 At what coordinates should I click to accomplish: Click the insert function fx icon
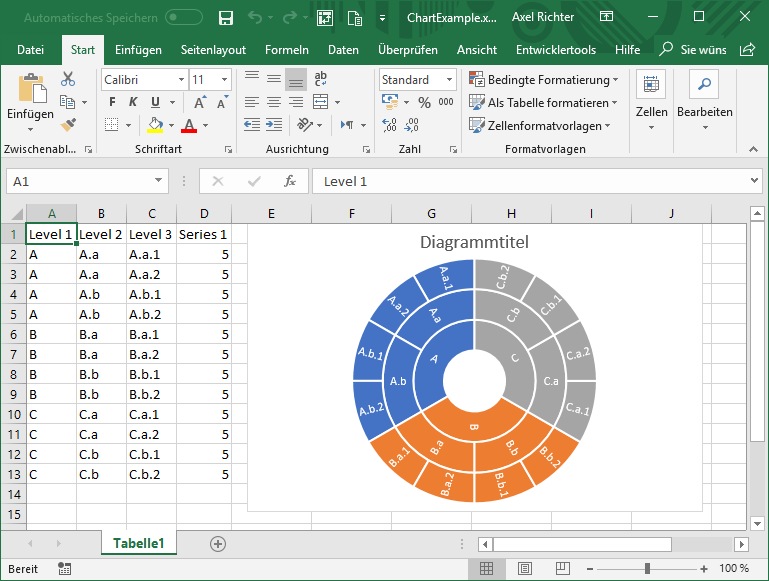pos(290,181)
